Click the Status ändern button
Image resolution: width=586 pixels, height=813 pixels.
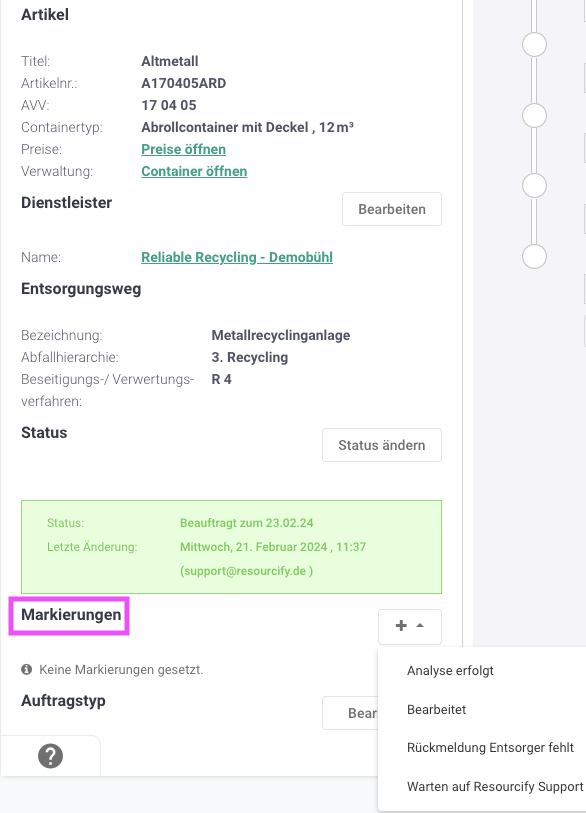click(382, 445)
